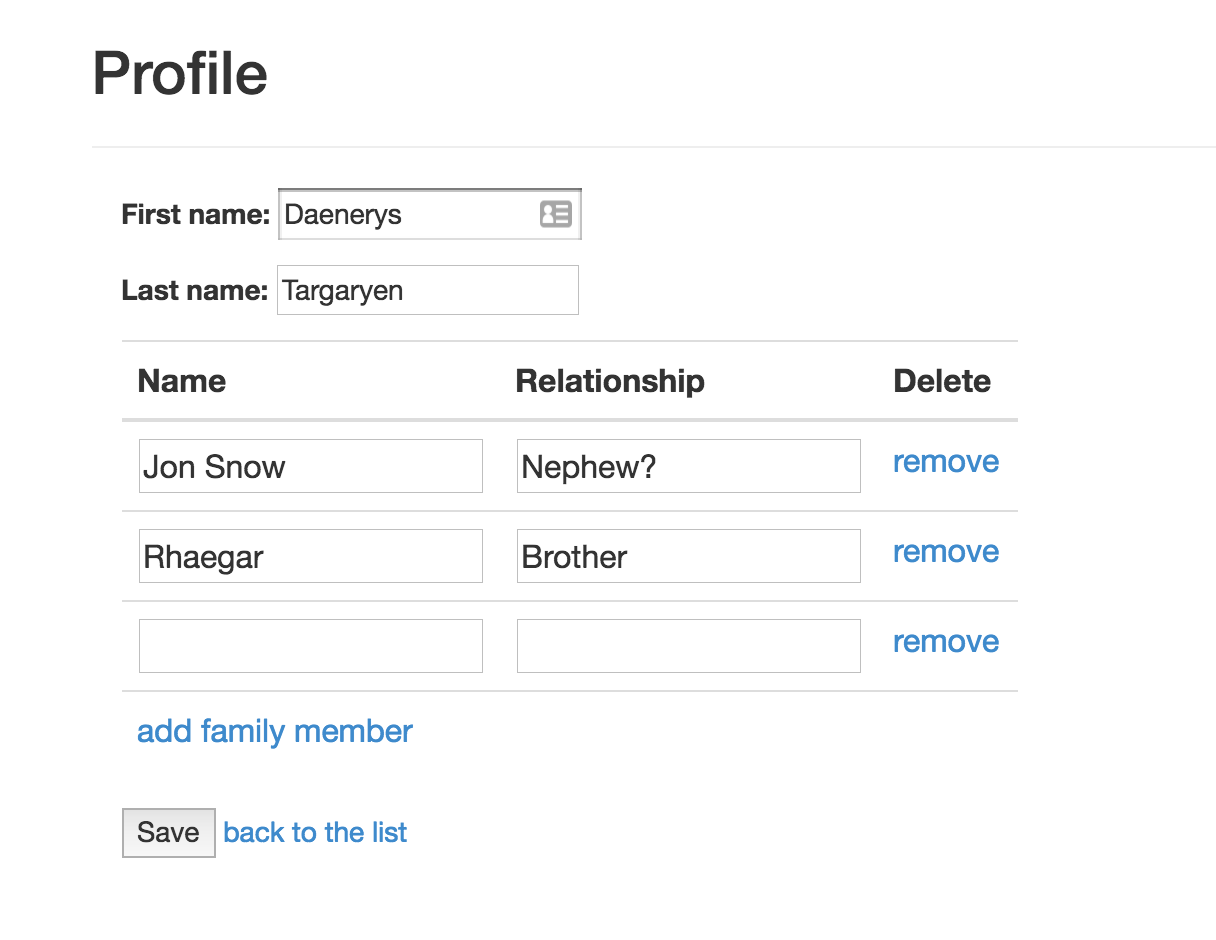Screen dimensions: 1216x940
Task: Click the empty name field in last row
Action: pos(310,646)
